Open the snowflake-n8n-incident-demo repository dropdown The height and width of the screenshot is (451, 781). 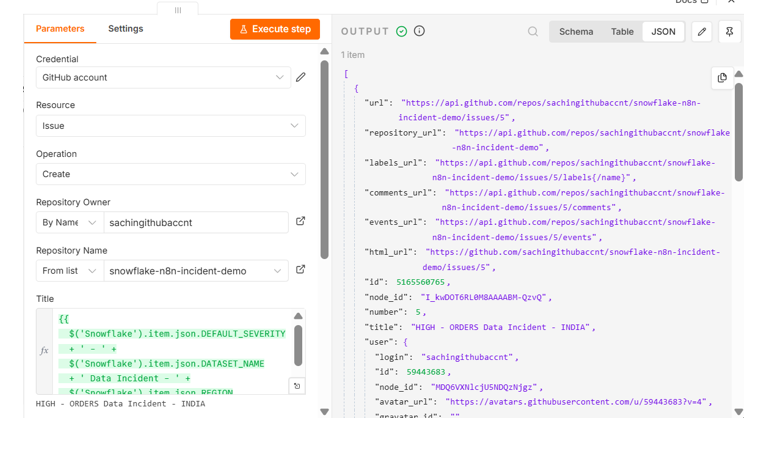pos(196,271)
